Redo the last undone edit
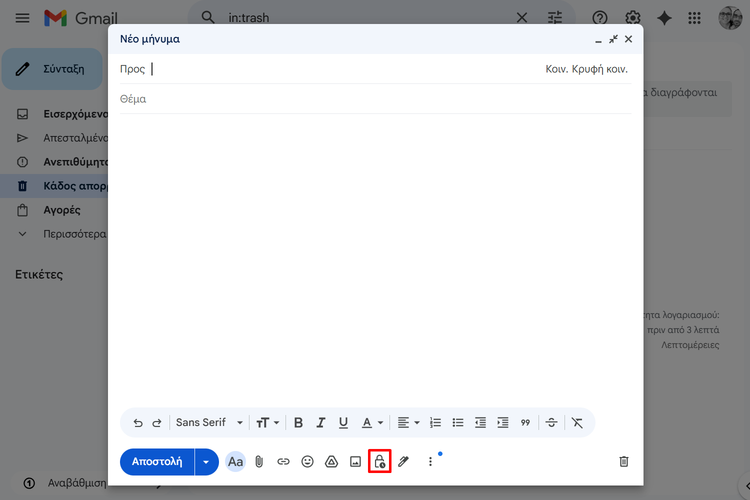This screenshot has height=500, width=750. (x=157, y=423)
